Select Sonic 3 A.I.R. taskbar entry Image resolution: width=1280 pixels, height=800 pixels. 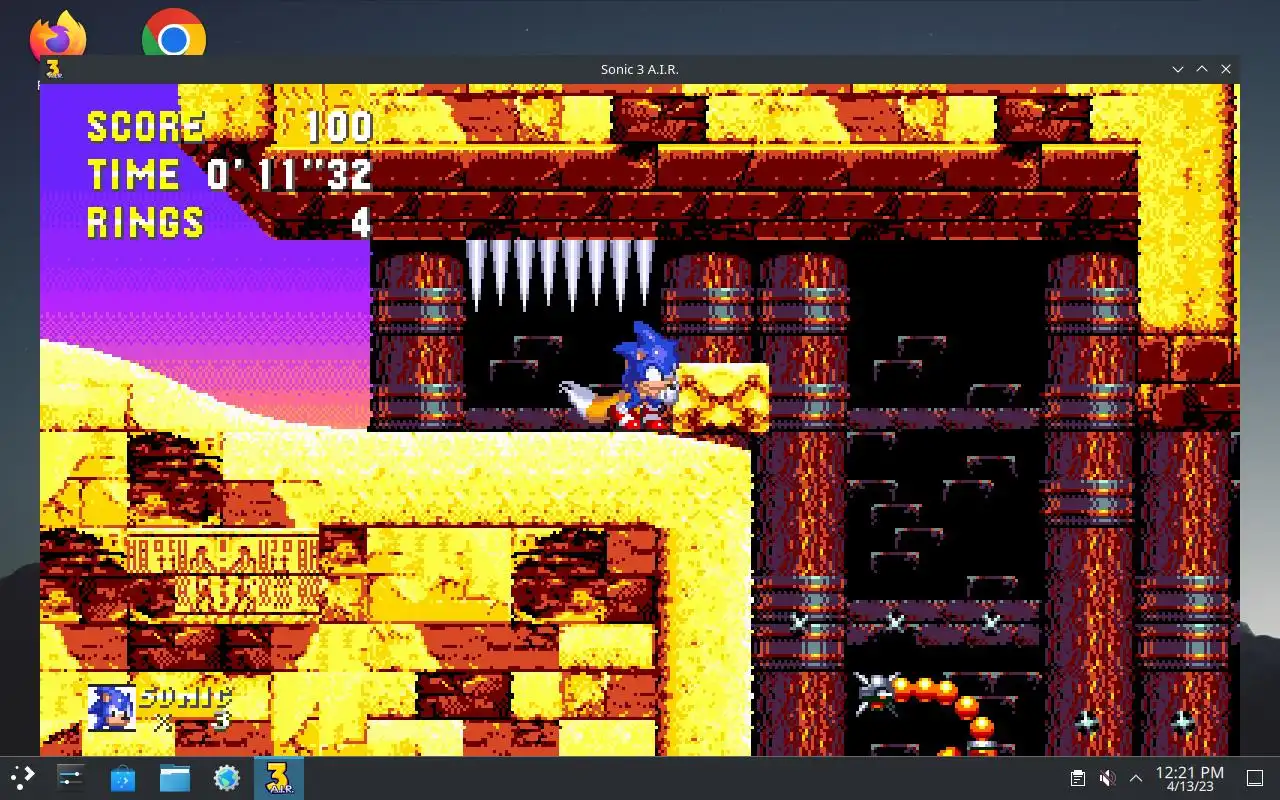279,777
